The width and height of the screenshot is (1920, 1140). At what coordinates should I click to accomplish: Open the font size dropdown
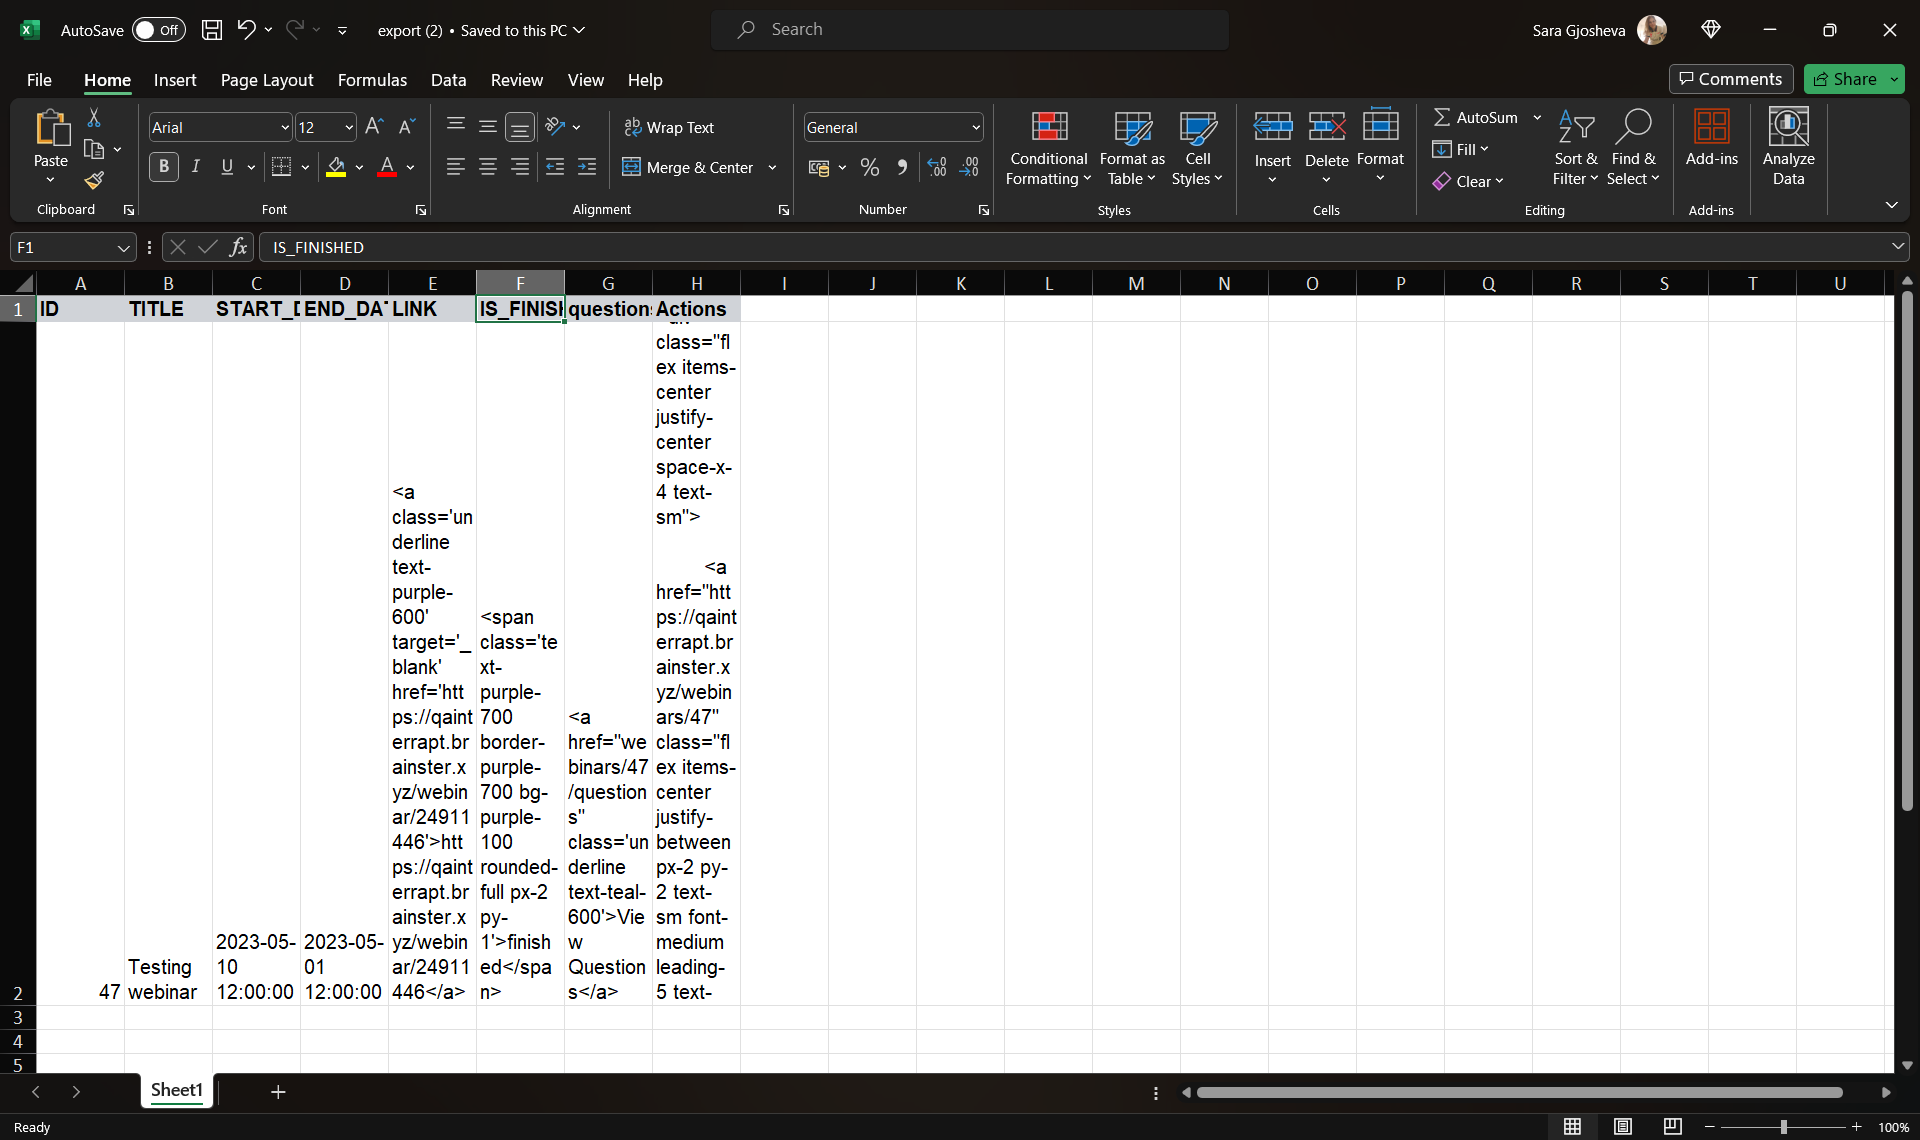click(349, 128)
